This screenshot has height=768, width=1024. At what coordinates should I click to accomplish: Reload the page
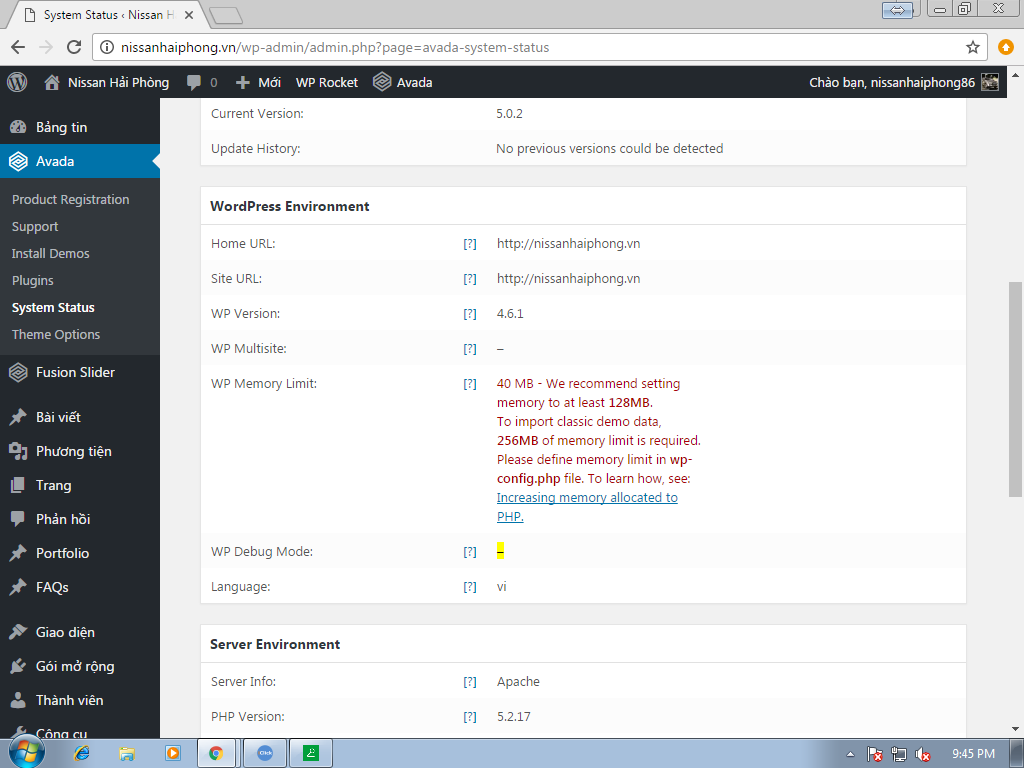coord(74,47)
